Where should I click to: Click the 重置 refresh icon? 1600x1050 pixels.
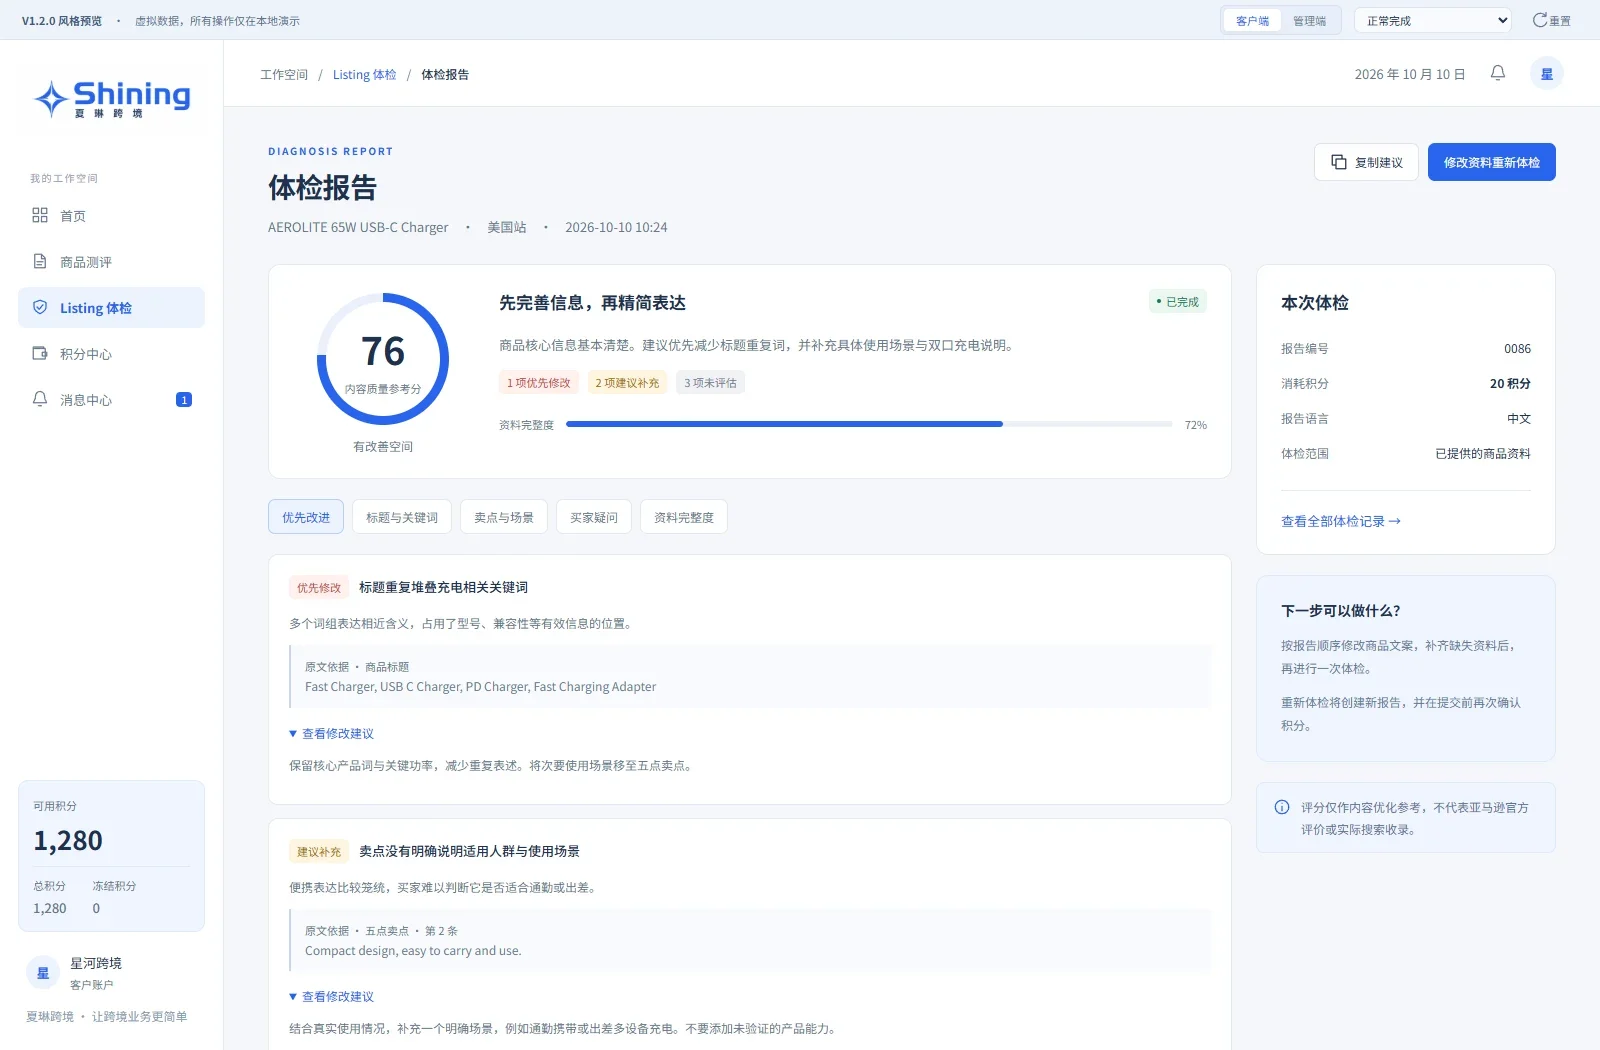pyautogui.click(x=1540, y=20)
